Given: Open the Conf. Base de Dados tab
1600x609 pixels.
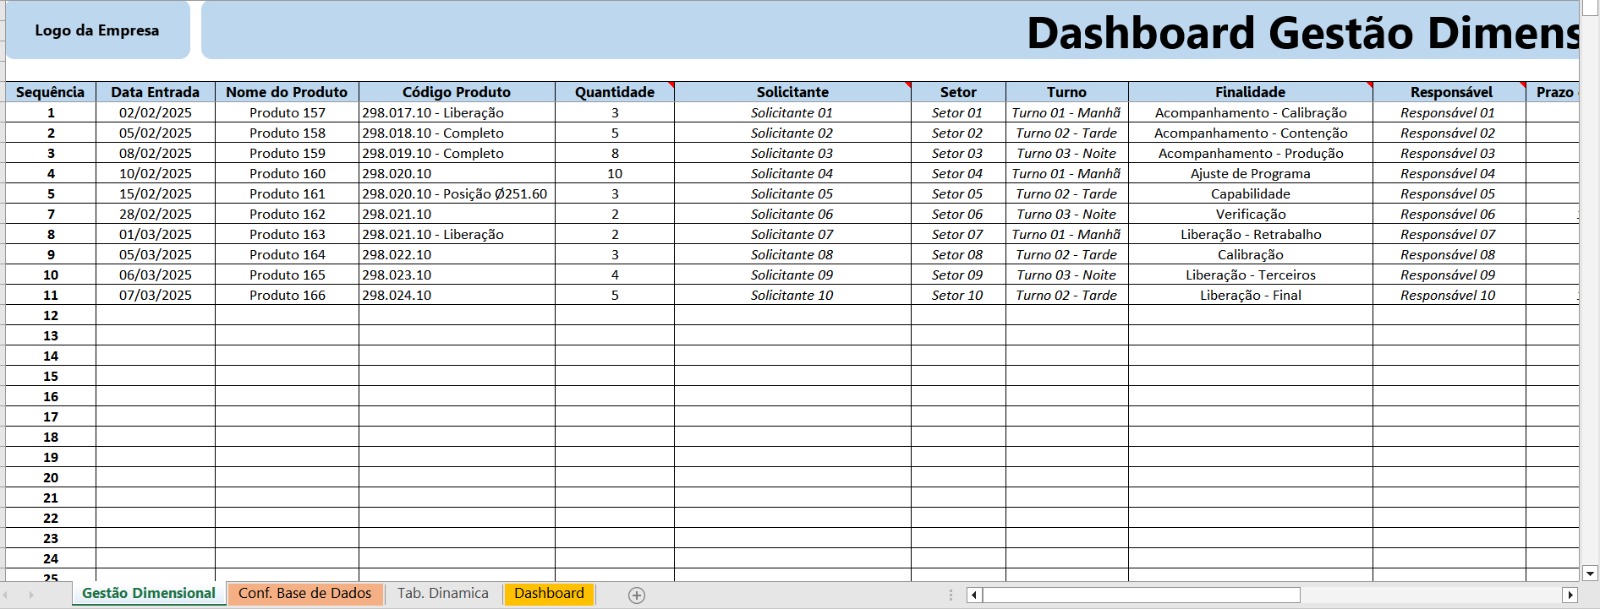Looking at the screenshot, I should coord(304,594).
